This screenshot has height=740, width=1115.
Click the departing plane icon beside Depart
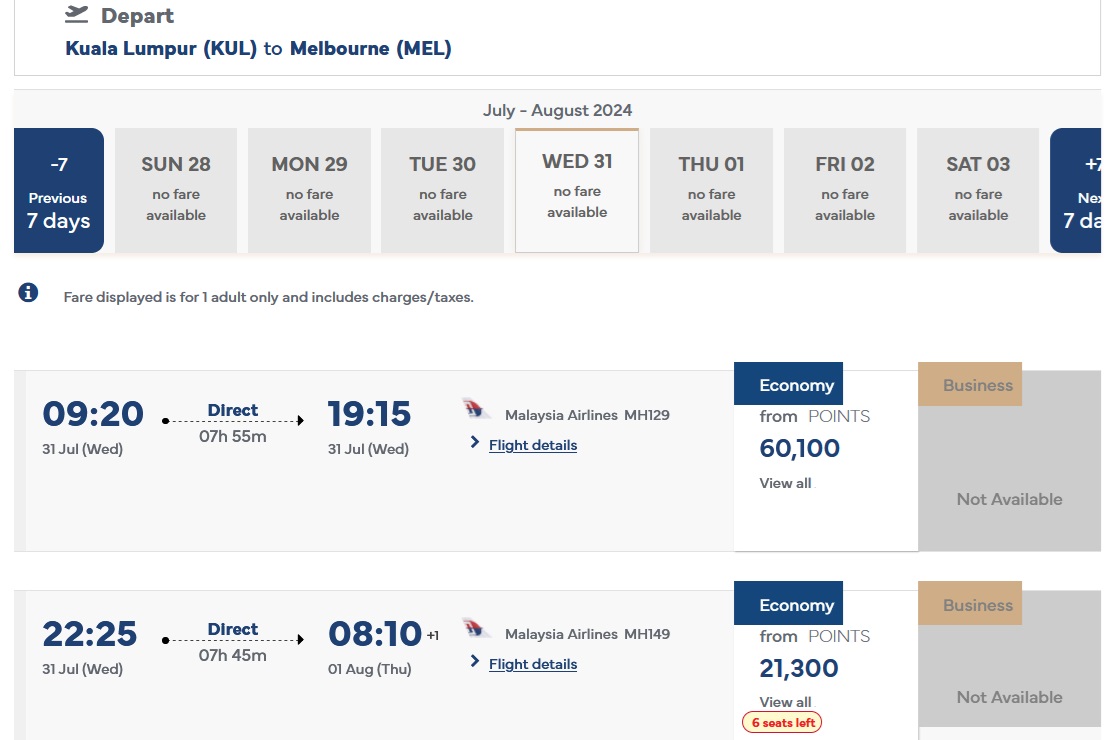[x=77, y=15]
